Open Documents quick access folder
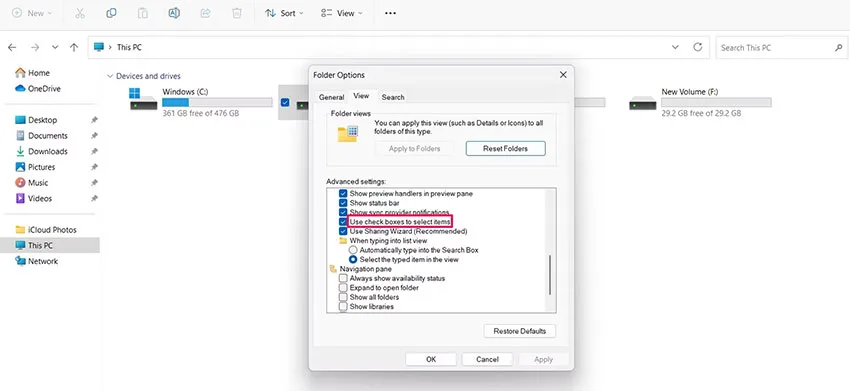The height and width of the screenshot is (391, 850). click(x=42, y=136)
